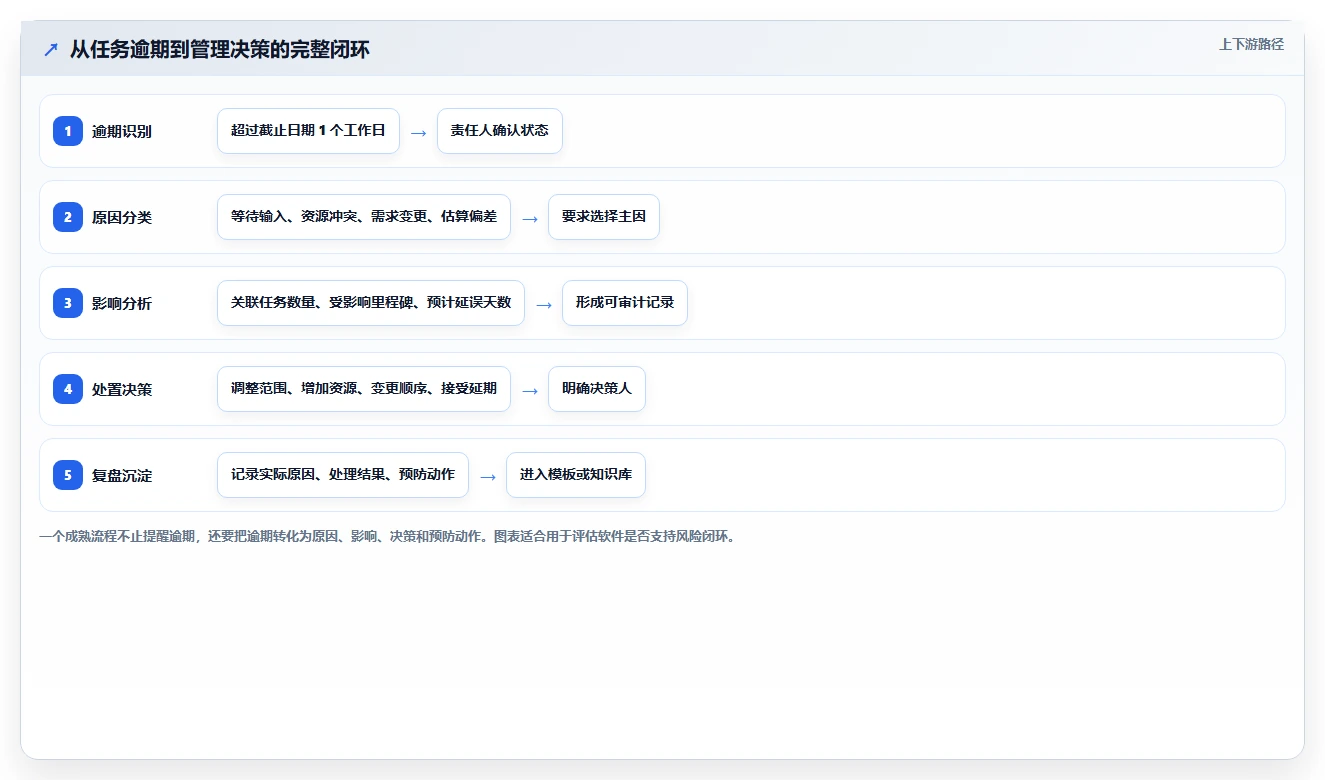Click the 记录实际原因 review box
Viewport: 1325px width, 780px height.
pyautogui.click(x=343, y=475)
